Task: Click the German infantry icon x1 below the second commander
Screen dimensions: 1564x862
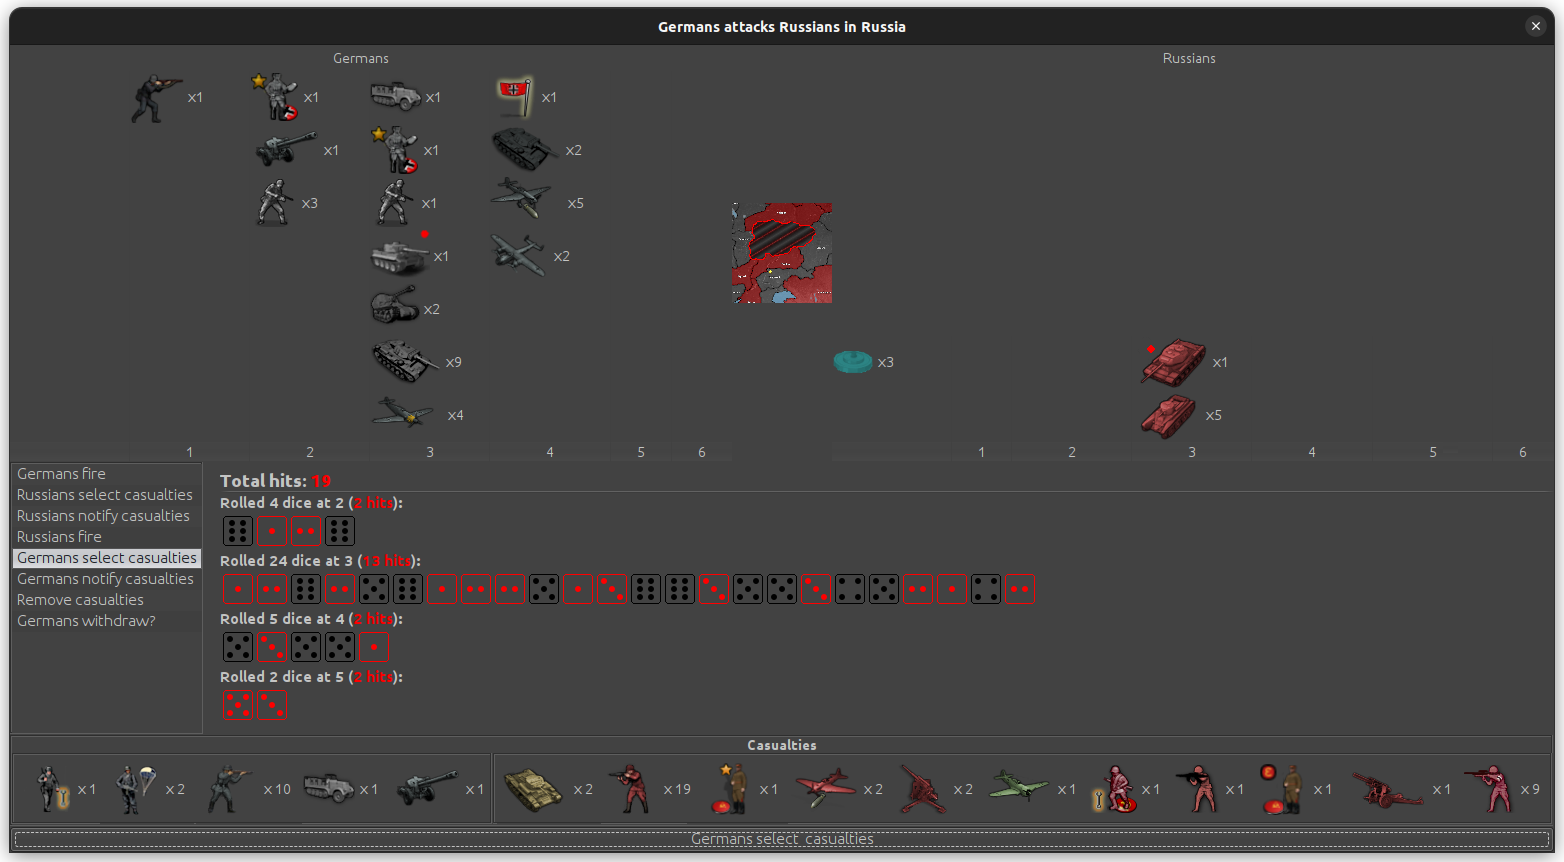Action: click(394, 203)
